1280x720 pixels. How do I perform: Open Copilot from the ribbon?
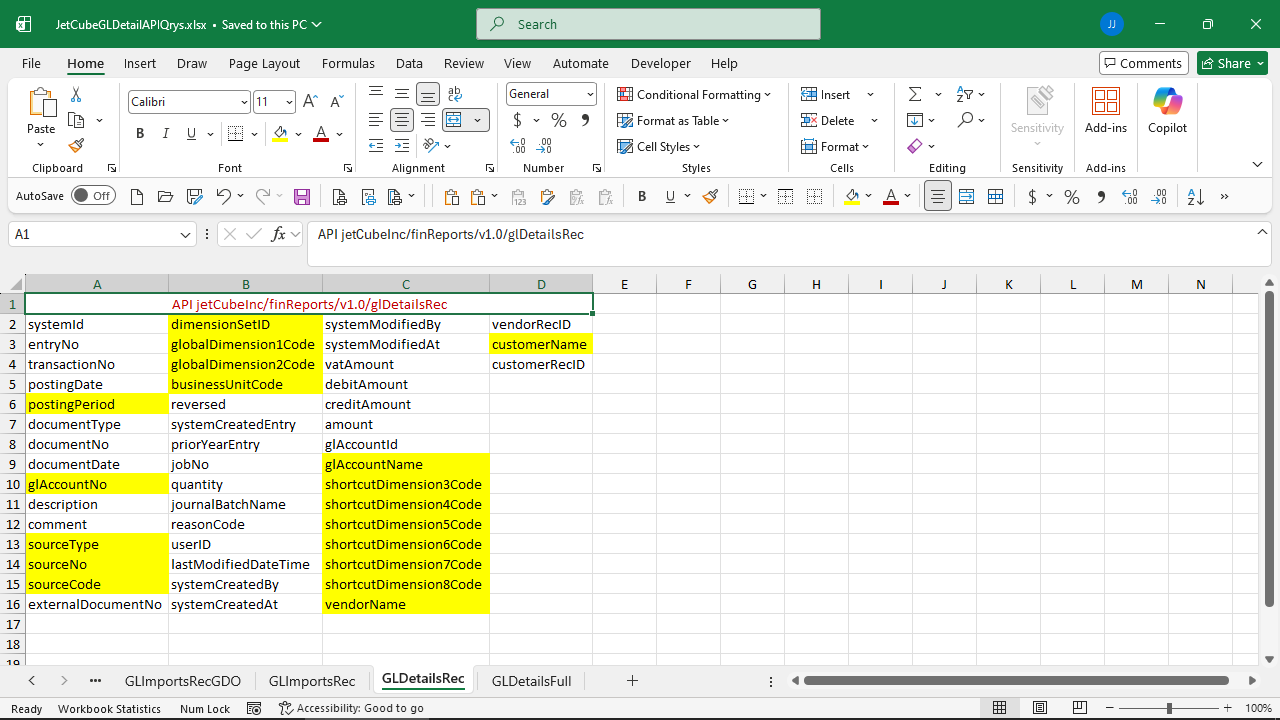click(x=1167, y=110)
